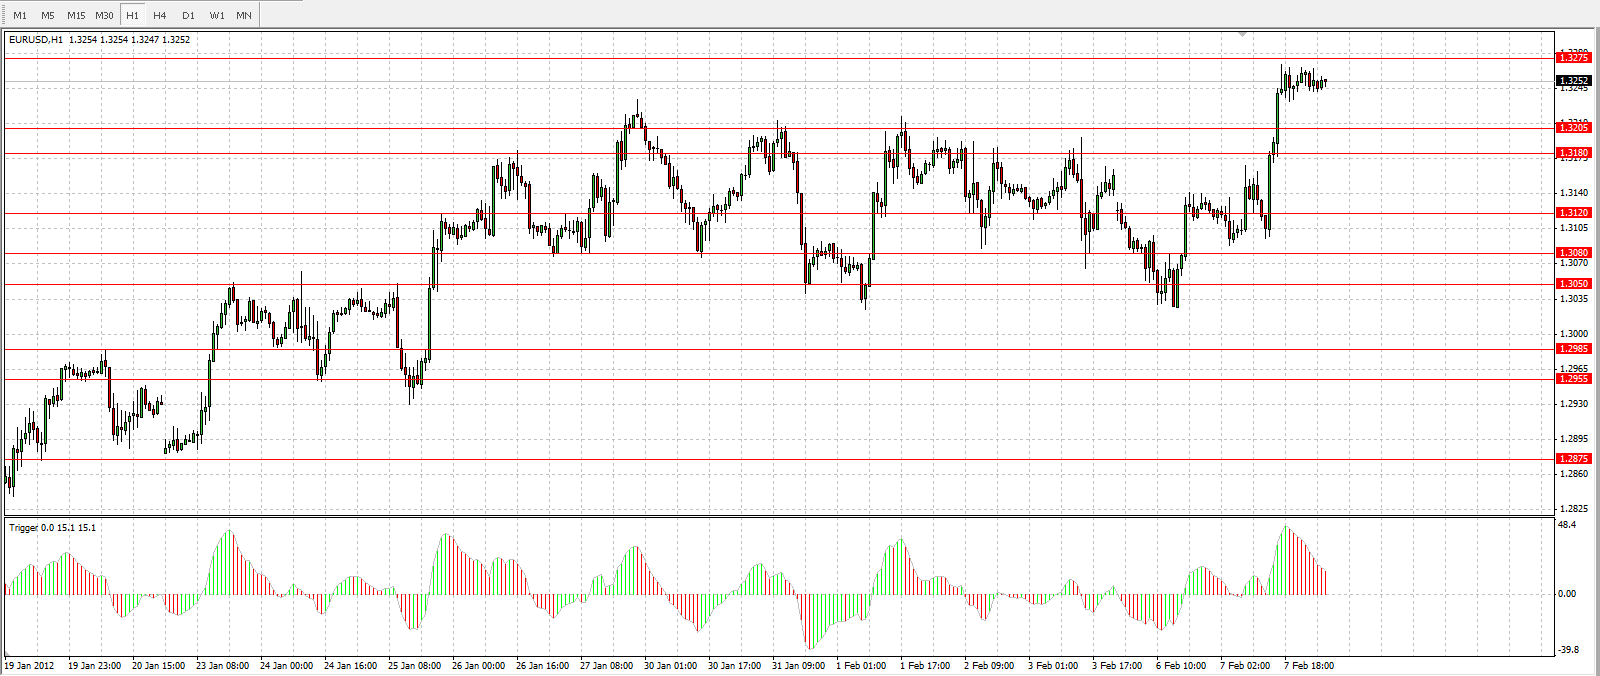
Task: Set timeframe to W1 weekly
Action: 217,15
